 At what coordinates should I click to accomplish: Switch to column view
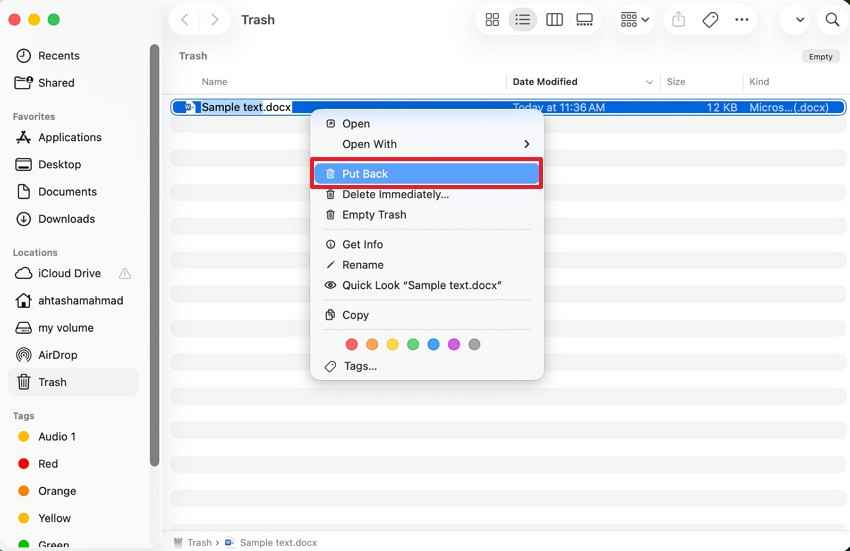point(554,20)
